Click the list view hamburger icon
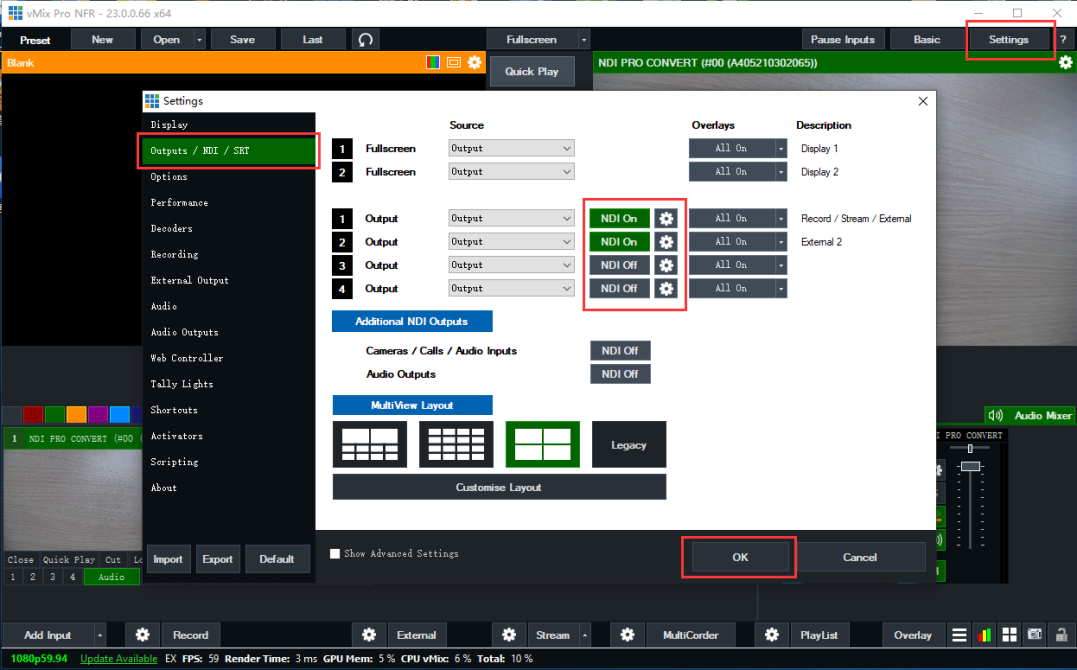1077x670 pixels. pos(960,635)
